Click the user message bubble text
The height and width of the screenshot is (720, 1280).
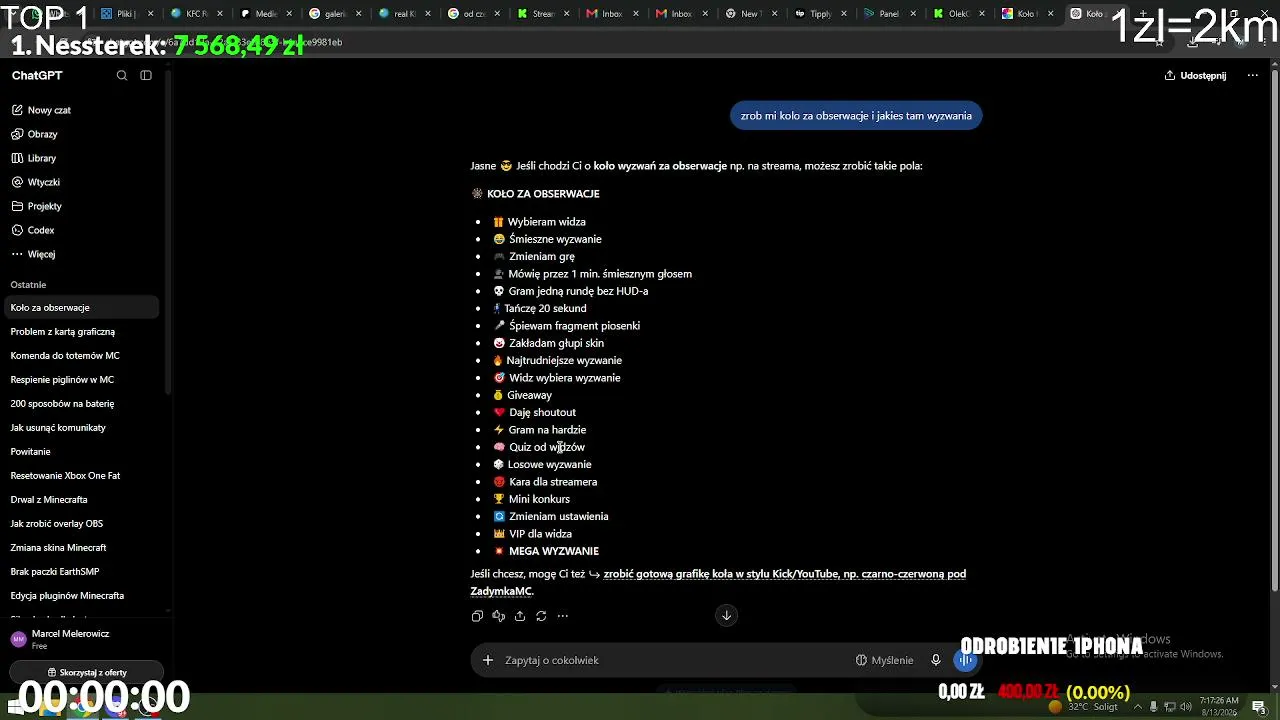click(x=856, y=116)
